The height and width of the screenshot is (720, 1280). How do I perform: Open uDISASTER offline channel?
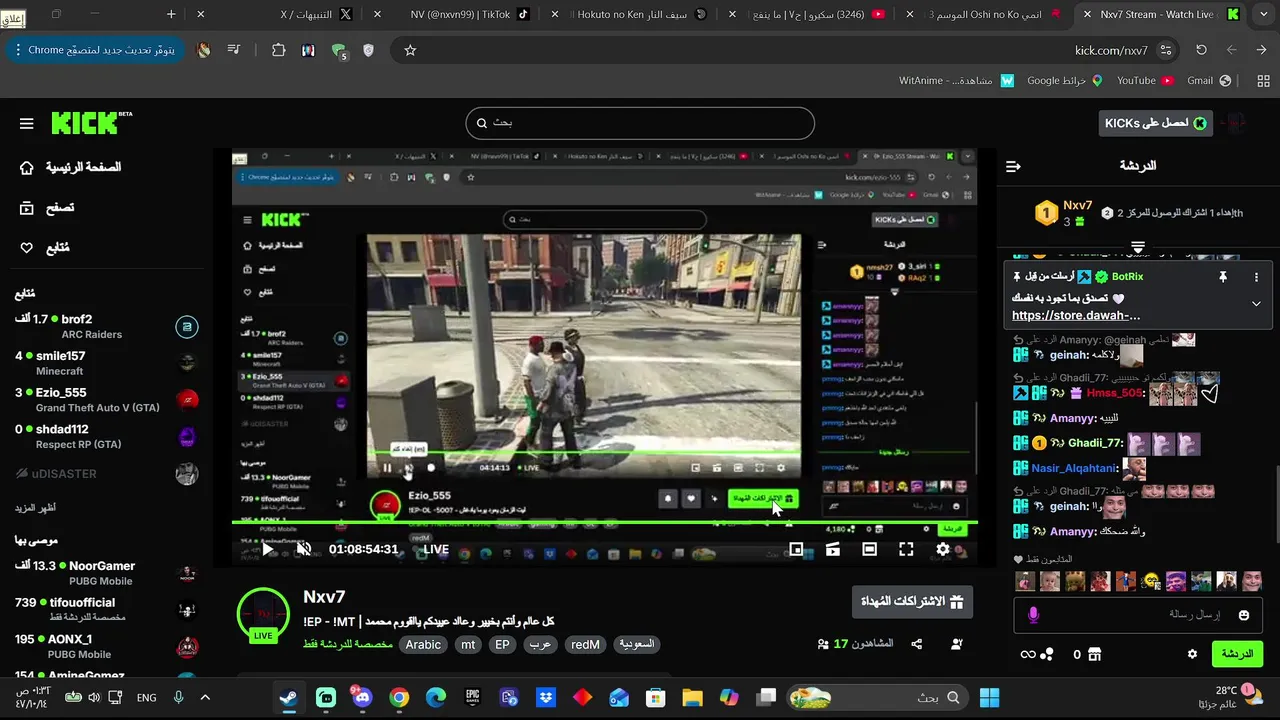(107, 474)
